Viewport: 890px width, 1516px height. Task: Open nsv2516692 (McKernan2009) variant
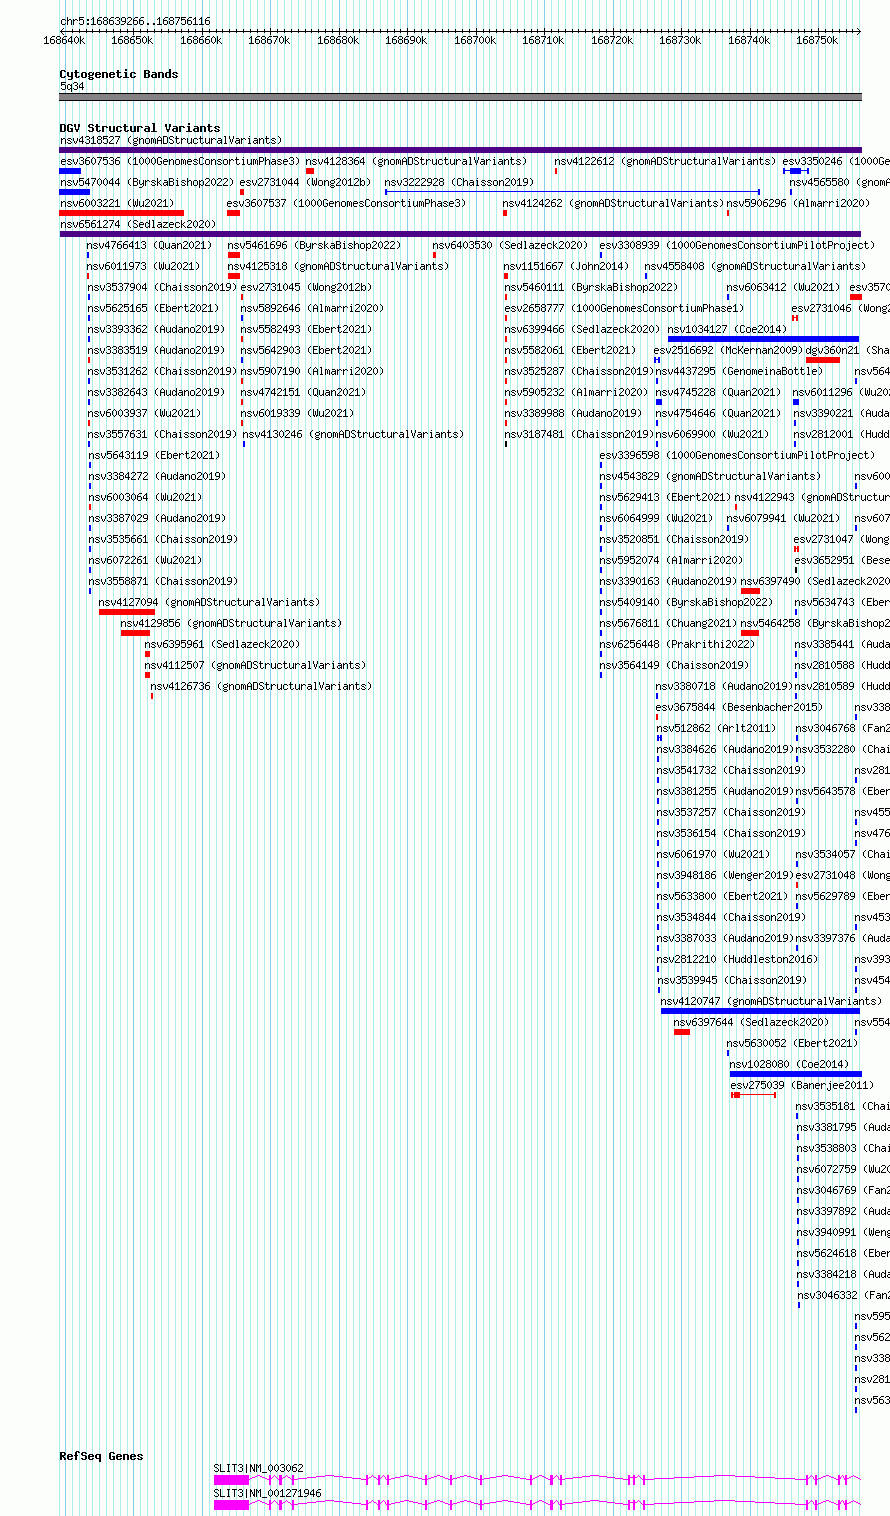pyautogui.click(x=728, y=350)
